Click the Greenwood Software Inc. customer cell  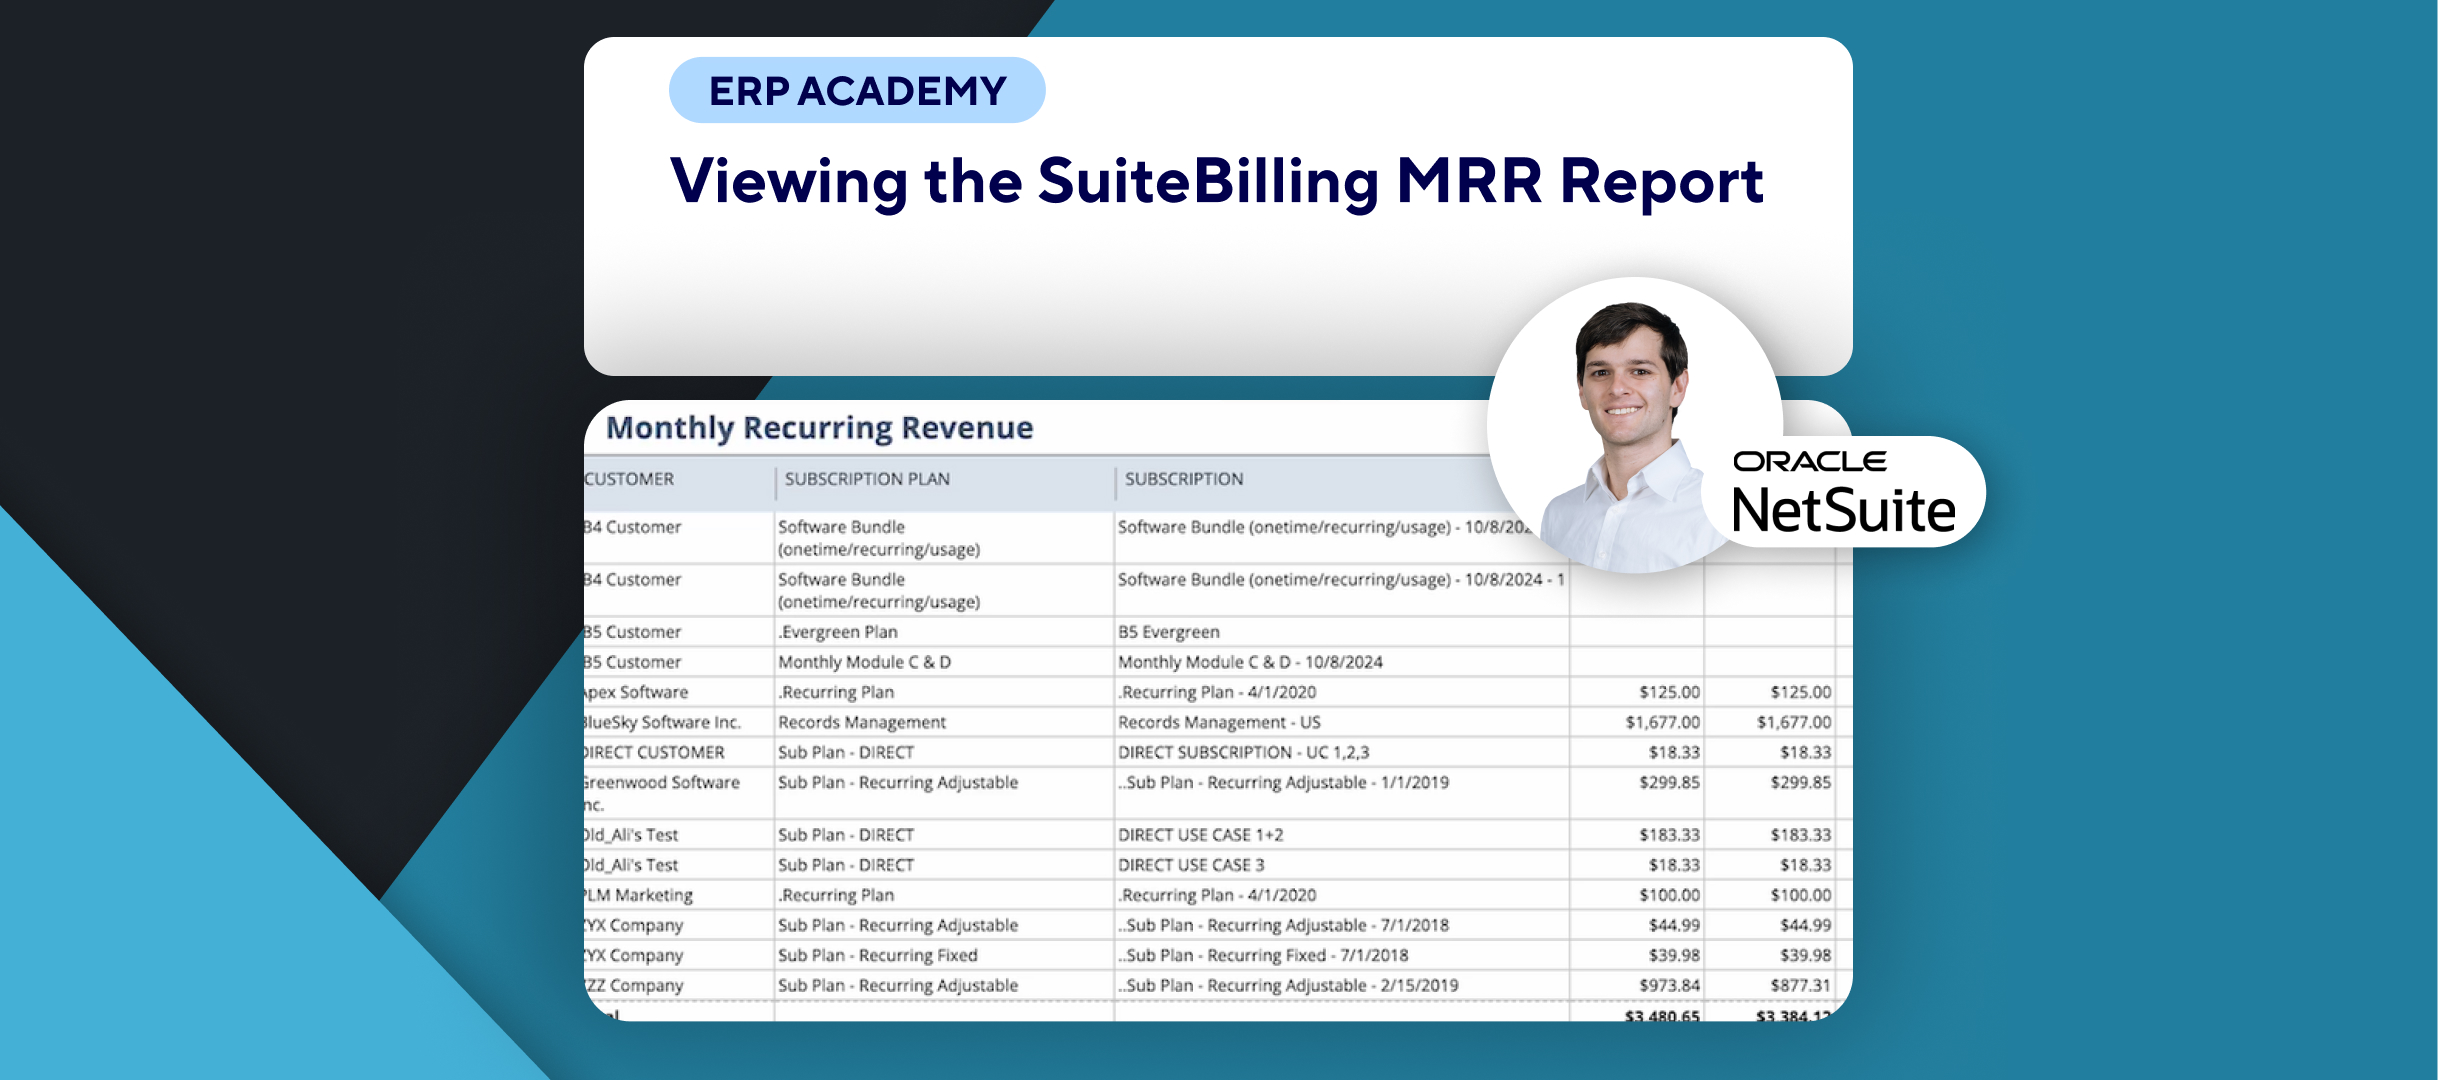(x=662, y=792)
